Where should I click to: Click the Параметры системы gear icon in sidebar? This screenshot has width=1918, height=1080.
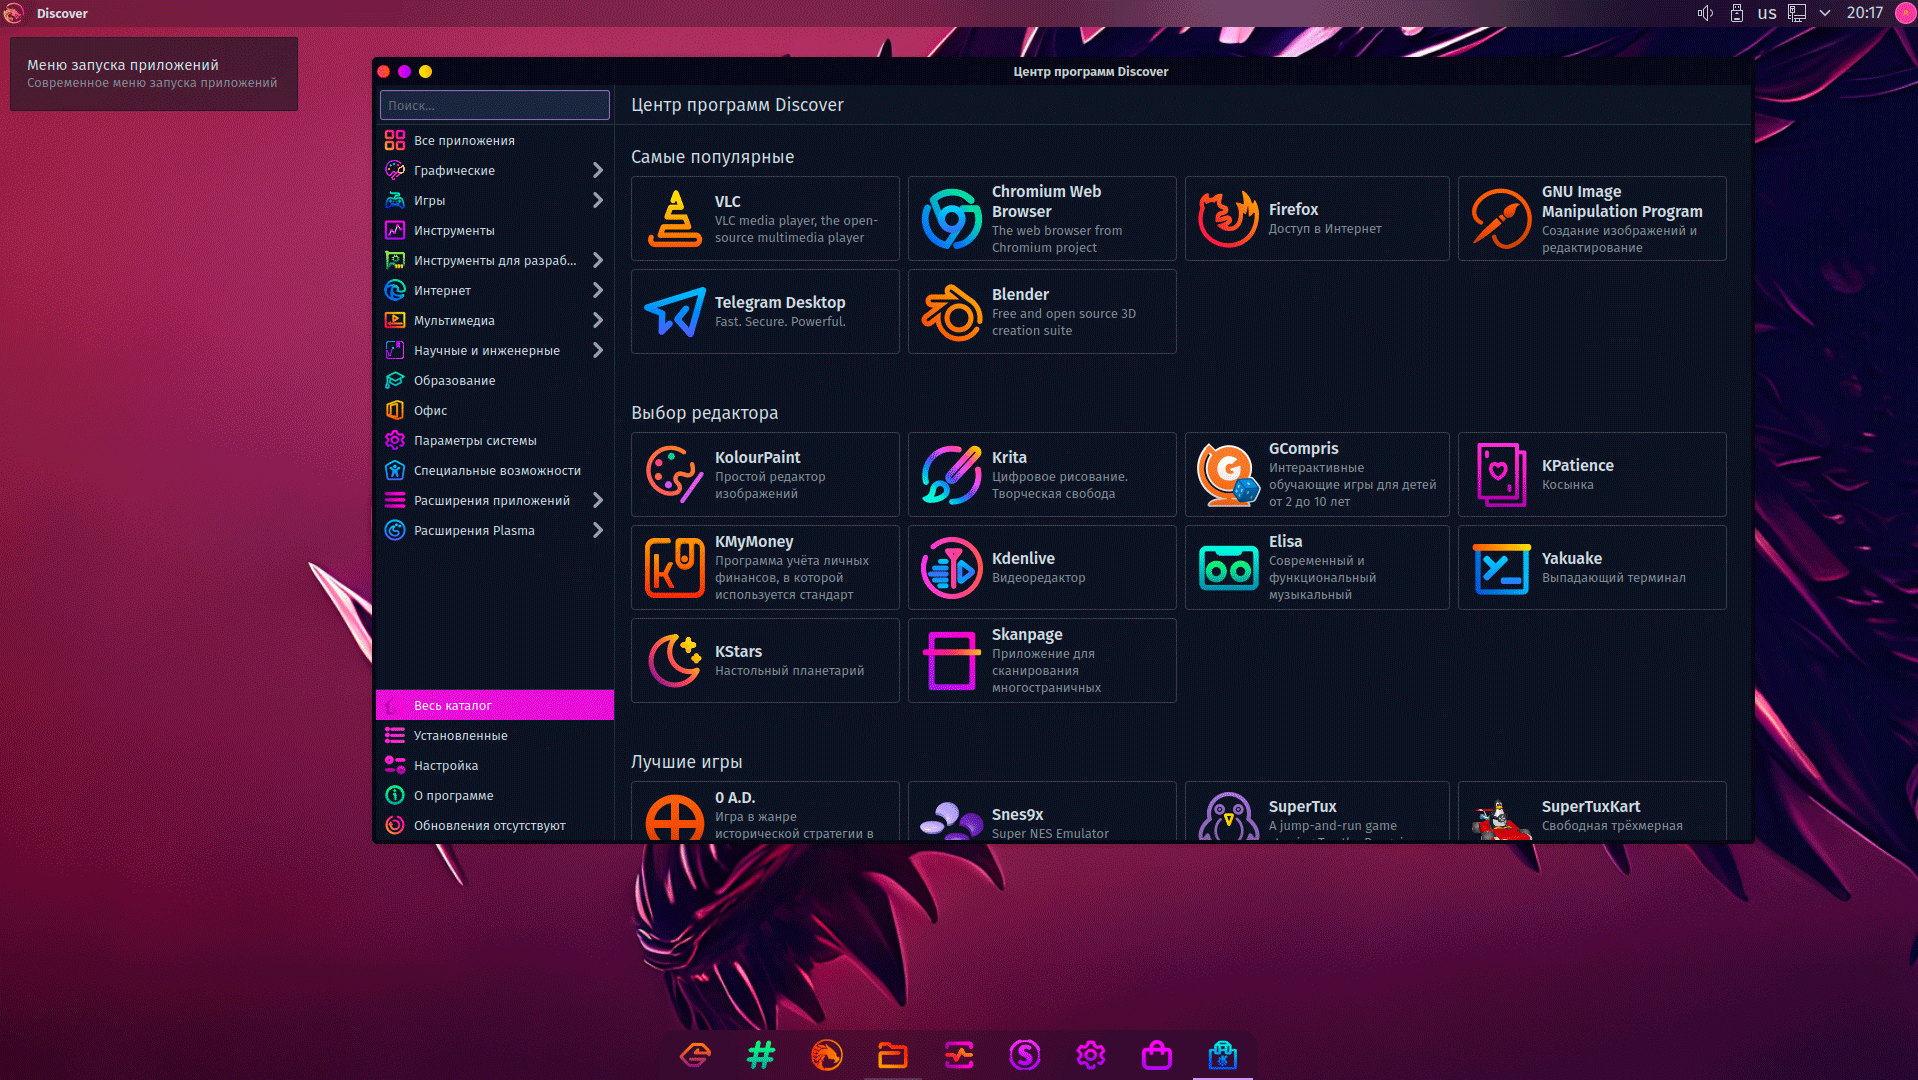(395, 440)
